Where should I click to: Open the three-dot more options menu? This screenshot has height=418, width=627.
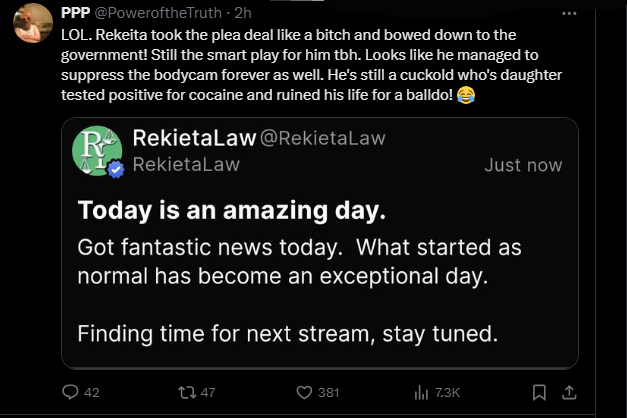pos(570,14)
